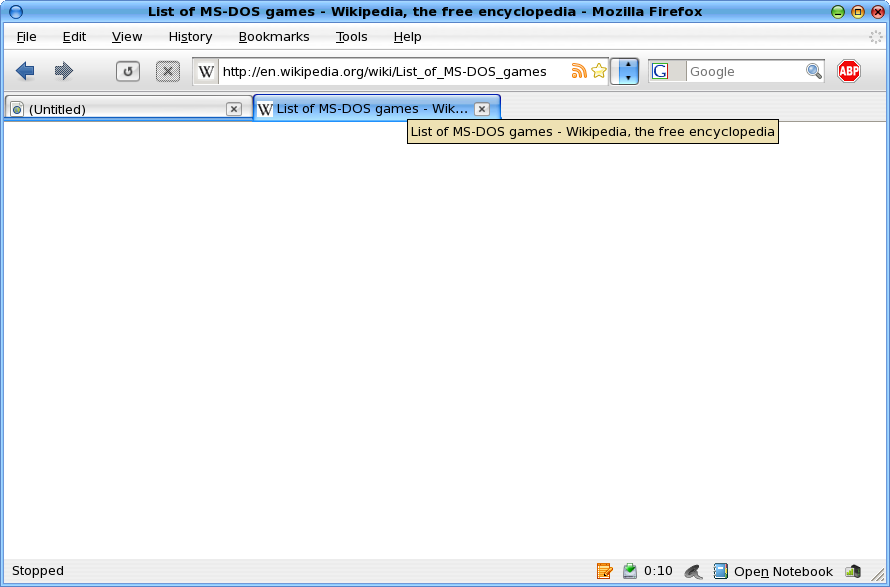Open the address bar history dropdown

coord(624,72)
